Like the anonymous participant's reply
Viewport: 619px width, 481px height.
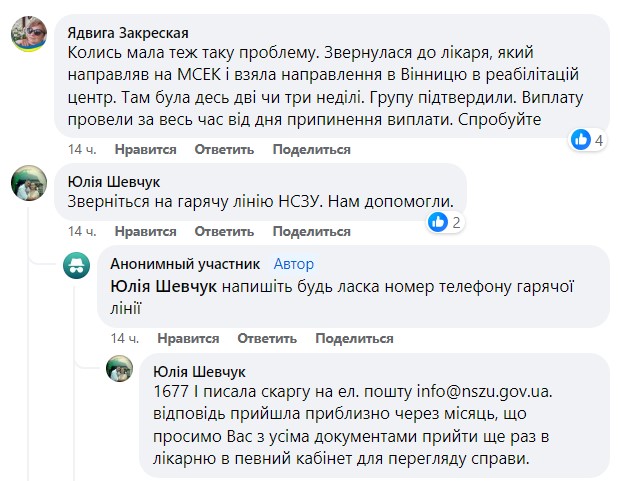coord(188,338)
